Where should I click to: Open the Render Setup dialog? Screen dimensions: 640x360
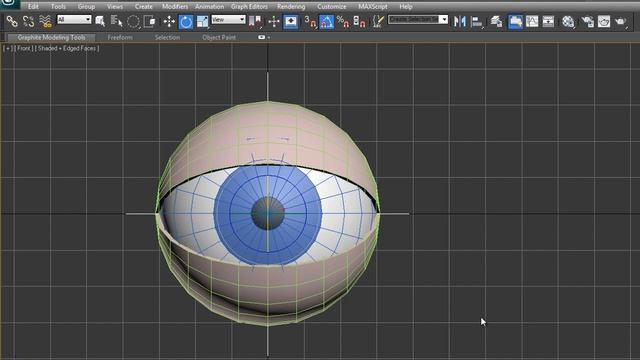588,21
